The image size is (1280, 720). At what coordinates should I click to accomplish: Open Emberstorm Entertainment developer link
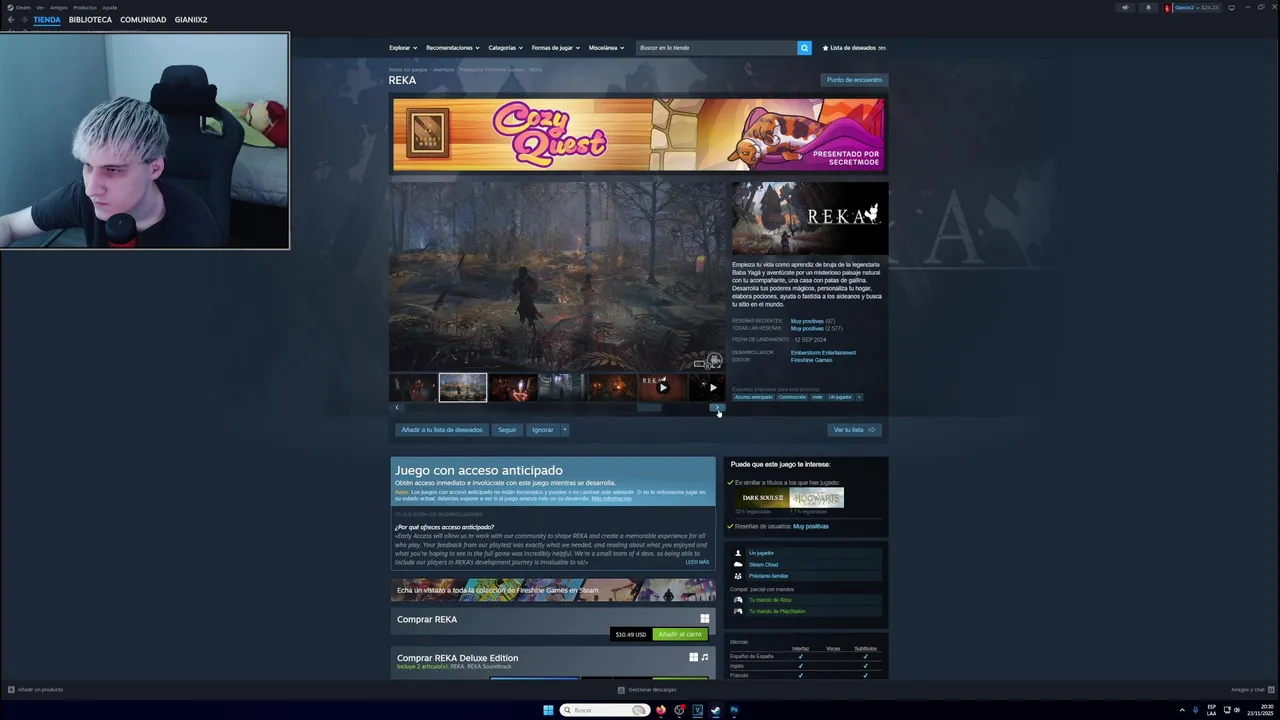click(823, 352)
